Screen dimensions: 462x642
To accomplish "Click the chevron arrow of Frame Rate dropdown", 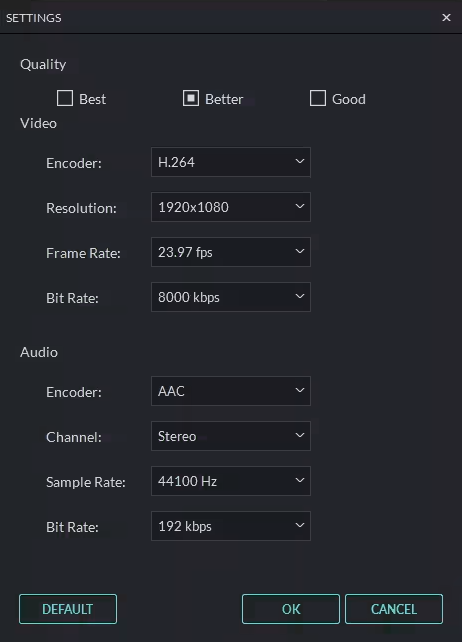I will [300, 251].
